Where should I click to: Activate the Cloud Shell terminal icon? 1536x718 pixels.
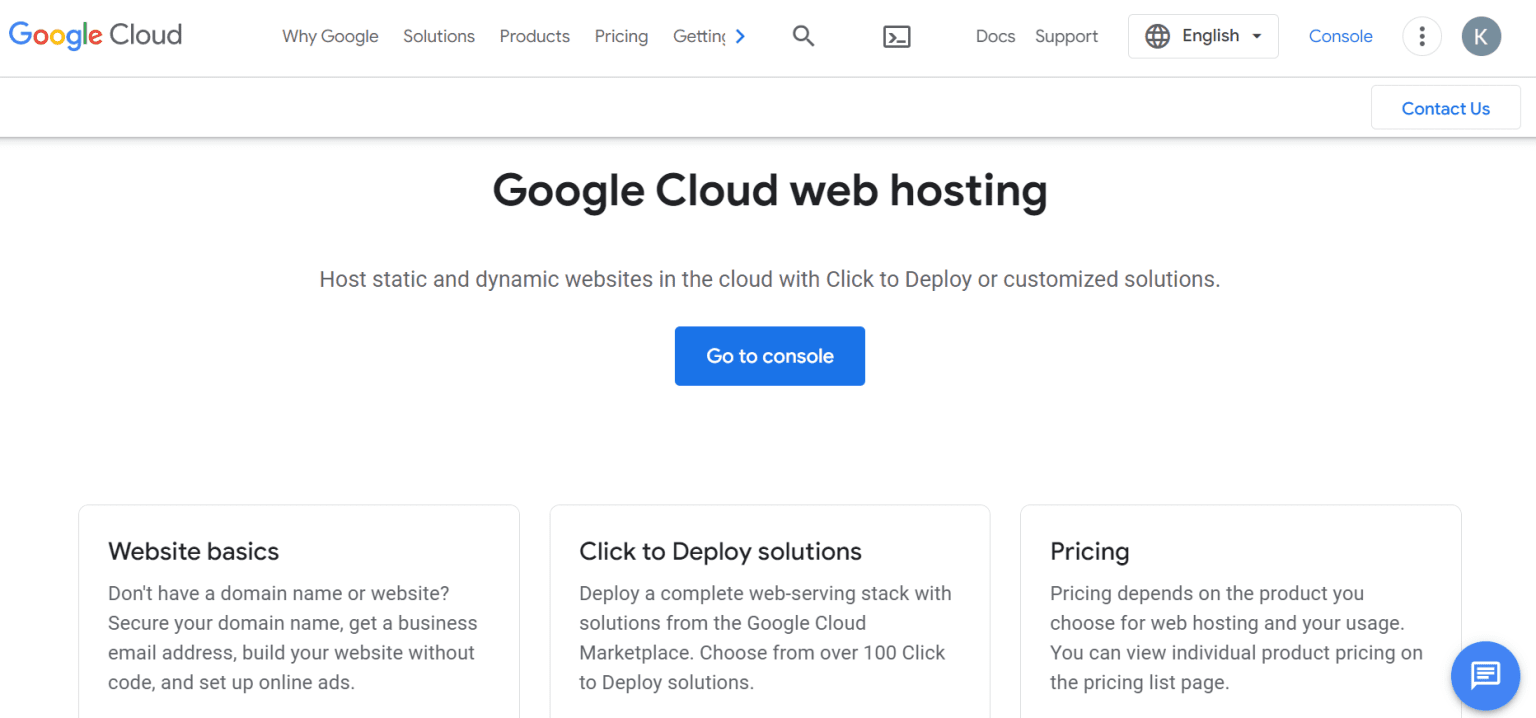click(x=897, y=37)
